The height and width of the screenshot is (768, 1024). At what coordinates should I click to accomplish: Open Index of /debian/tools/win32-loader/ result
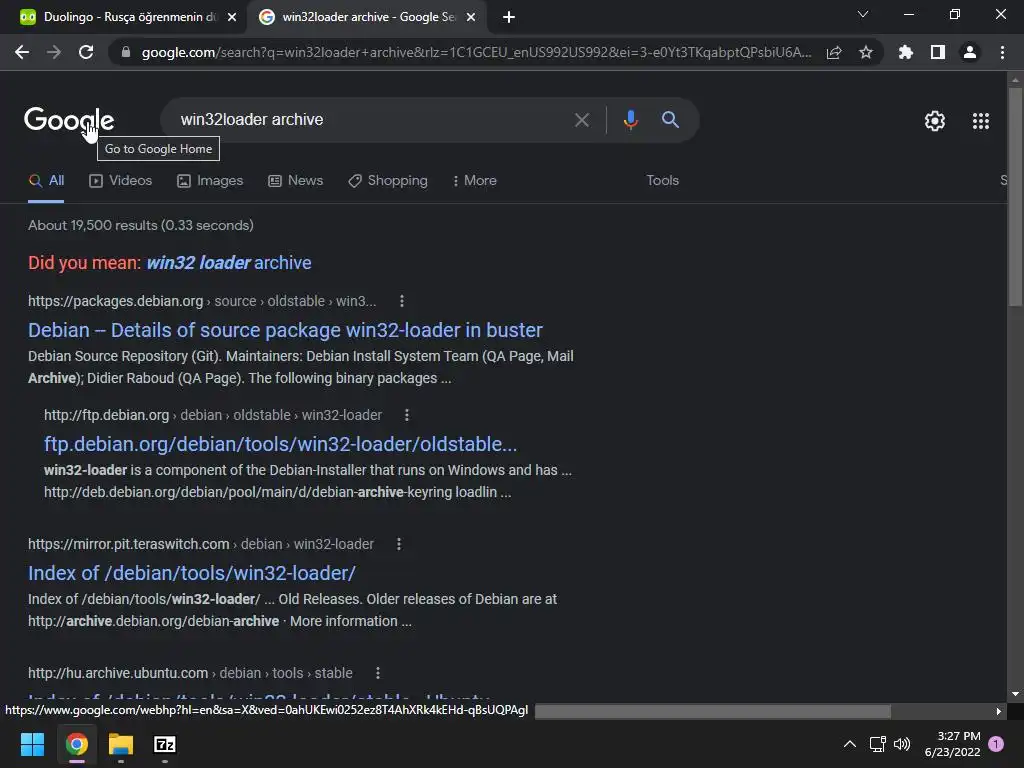click(191, 573)
